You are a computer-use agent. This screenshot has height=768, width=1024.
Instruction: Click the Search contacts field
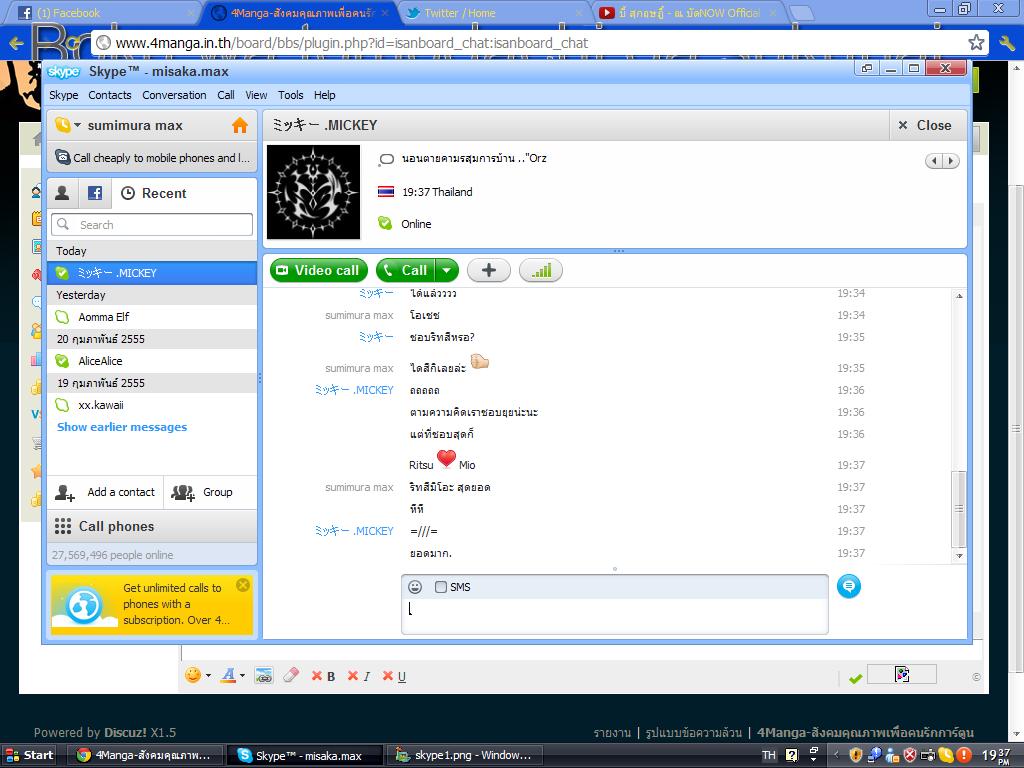(x=152, y=225)
